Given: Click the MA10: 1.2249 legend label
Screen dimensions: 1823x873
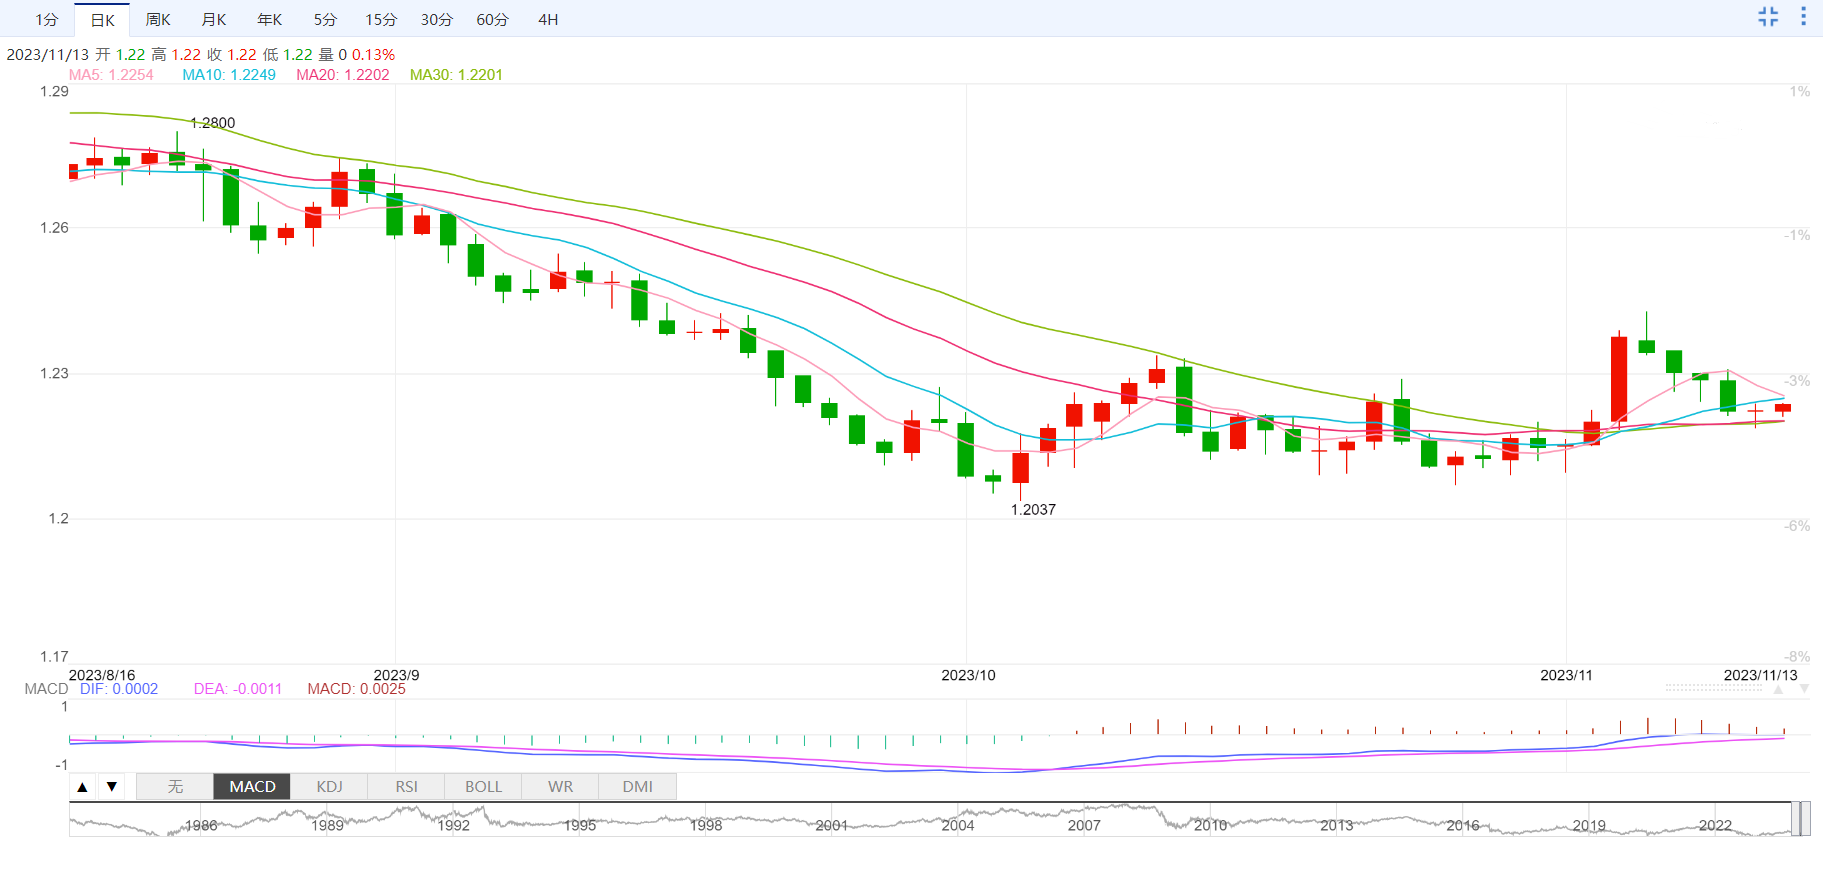Looking at the screenshot, I should click(229, 75).
